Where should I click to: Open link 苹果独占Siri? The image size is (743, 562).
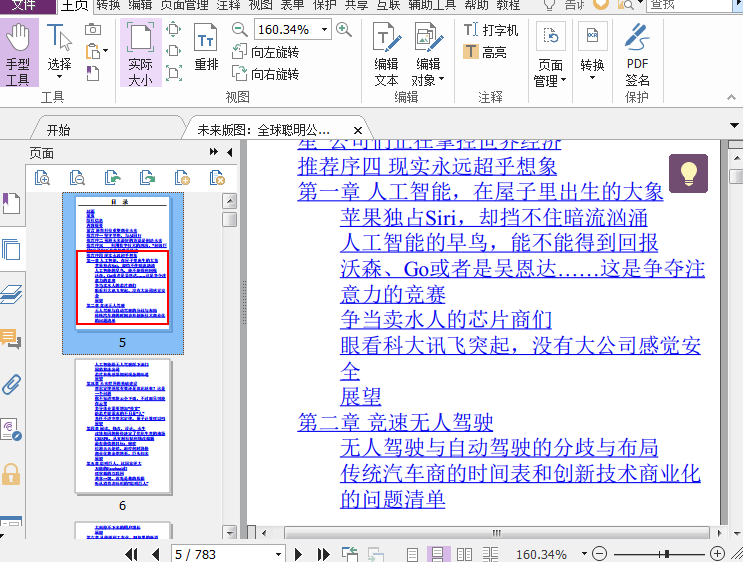pyautogui.click(x=494, y=218)
